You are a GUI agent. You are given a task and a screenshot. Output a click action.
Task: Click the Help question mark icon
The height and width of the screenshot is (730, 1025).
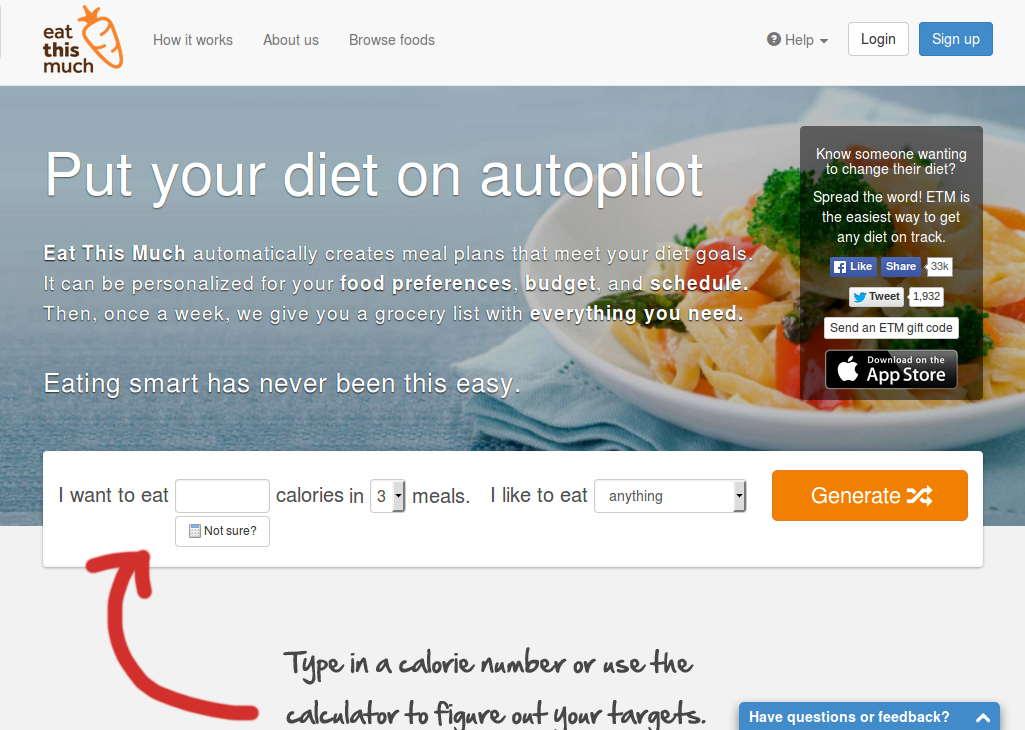(774, 39)
